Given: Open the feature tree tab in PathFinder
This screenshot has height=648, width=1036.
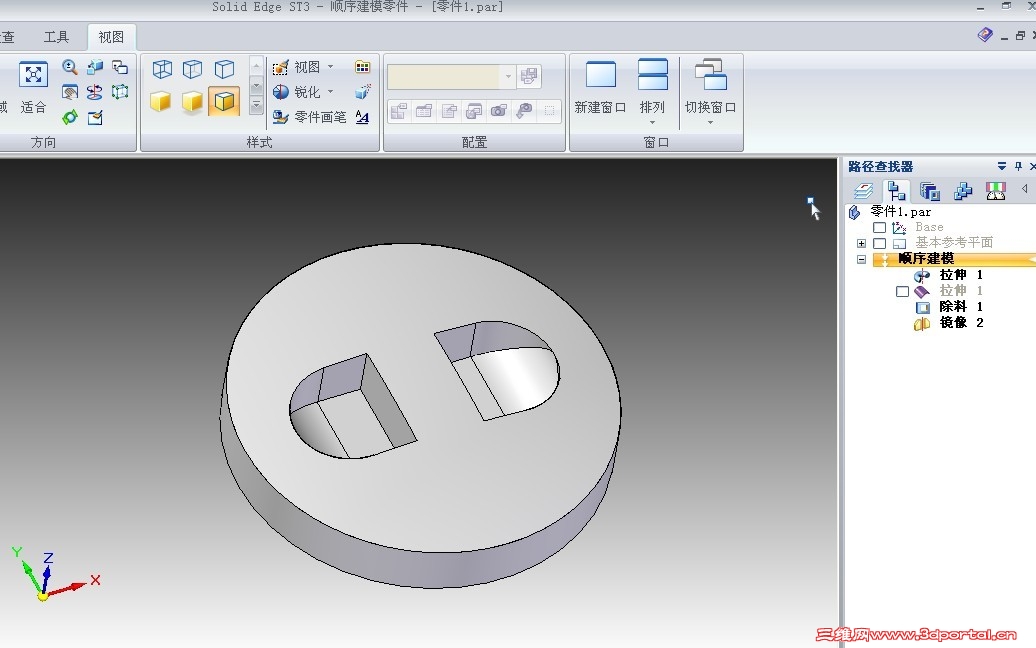Looking at the screenshot, I should pos(896,191).
